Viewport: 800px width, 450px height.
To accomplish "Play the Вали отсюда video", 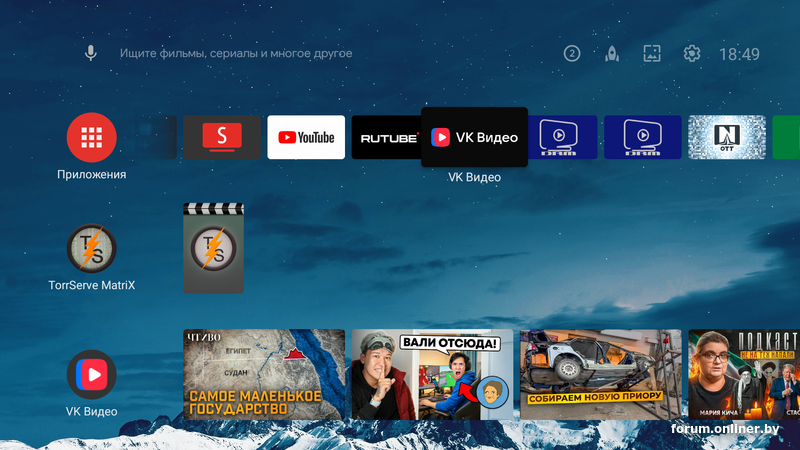I will 433,374.
